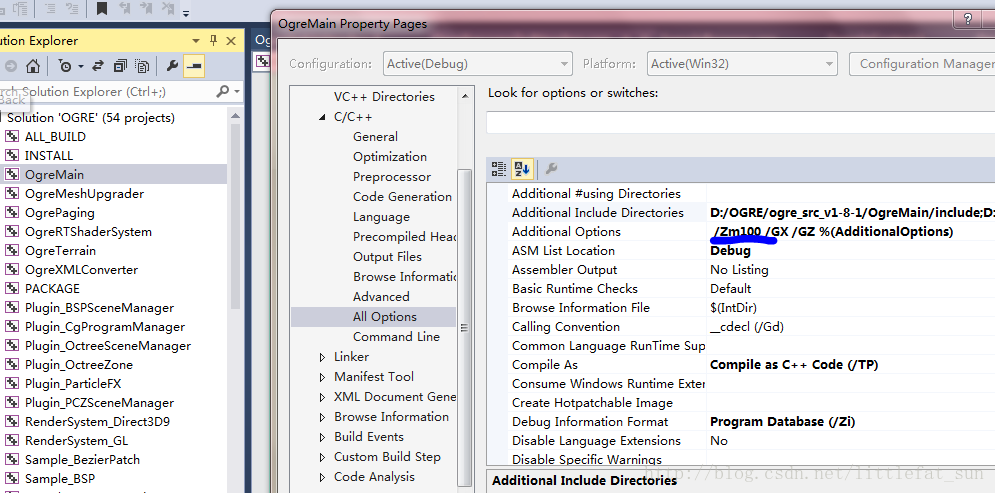The height and width of the screenshot is (493, 995).
Task: Click the Property Pages wrench in property grid
Action: tap(551, 169)
